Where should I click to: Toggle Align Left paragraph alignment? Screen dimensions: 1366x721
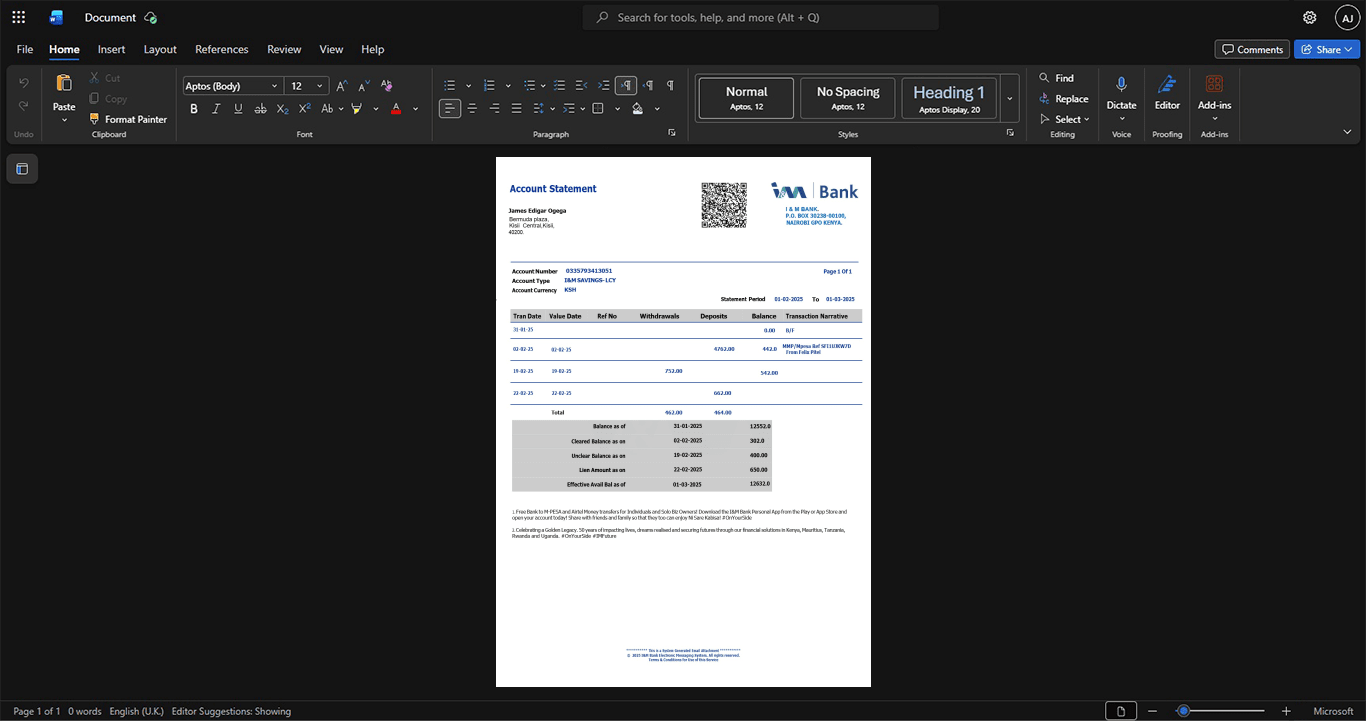pos(450,108)
